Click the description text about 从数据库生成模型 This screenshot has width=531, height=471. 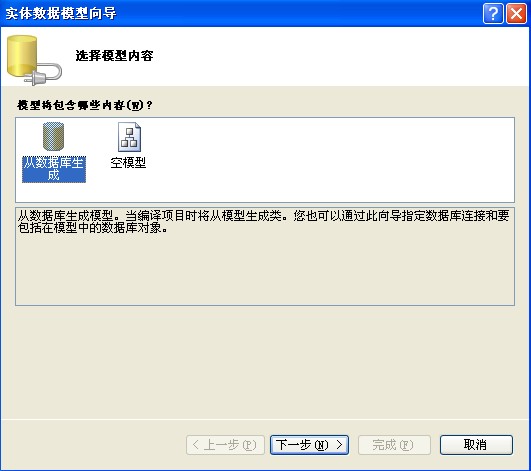(263, 221)
